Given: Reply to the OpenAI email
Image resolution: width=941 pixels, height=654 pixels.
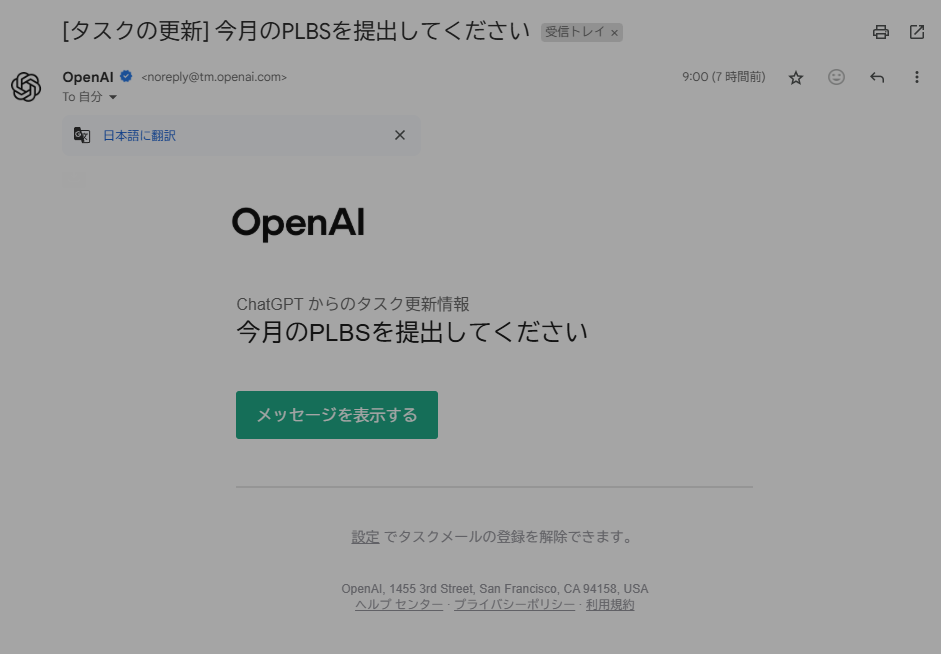Looking at the screenshot, I should tap(877, 77).
